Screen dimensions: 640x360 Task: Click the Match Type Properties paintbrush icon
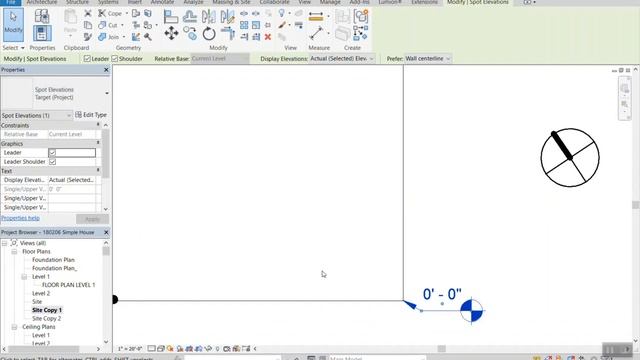click(x=88, y=37)
